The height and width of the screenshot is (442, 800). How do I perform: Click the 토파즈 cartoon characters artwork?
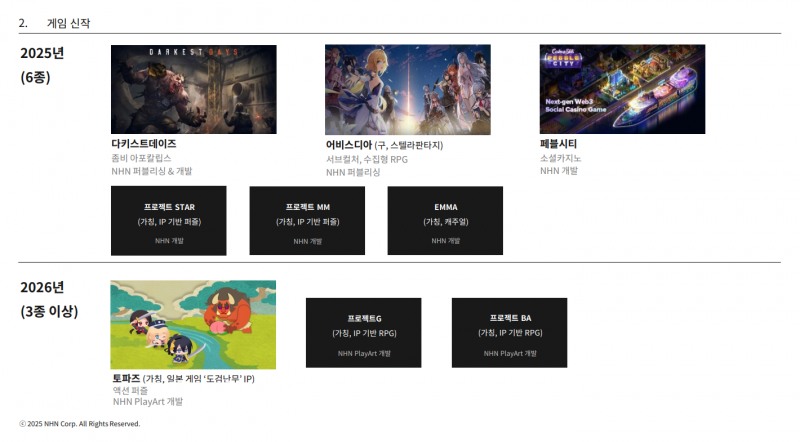(x=193, y=324)
